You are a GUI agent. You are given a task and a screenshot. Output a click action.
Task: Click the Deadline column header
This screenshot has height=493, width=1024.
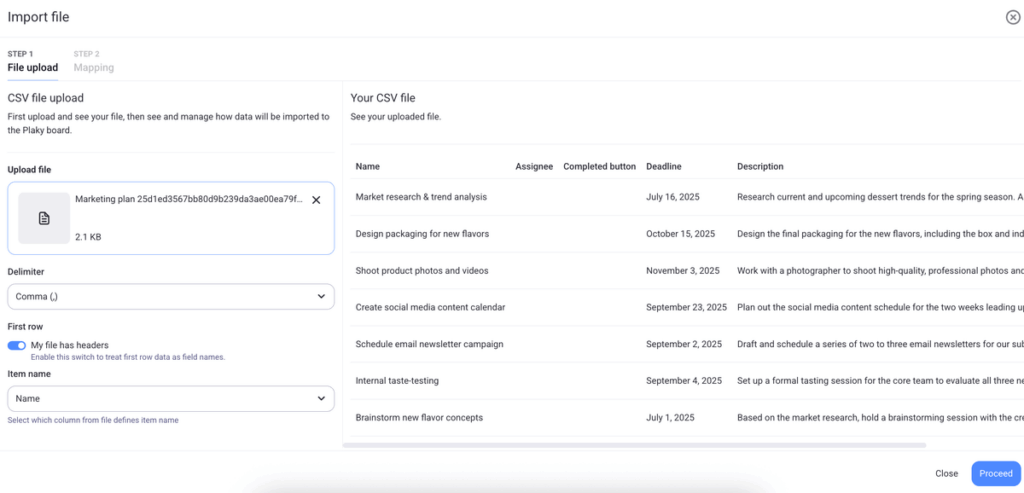coord(664,167)
